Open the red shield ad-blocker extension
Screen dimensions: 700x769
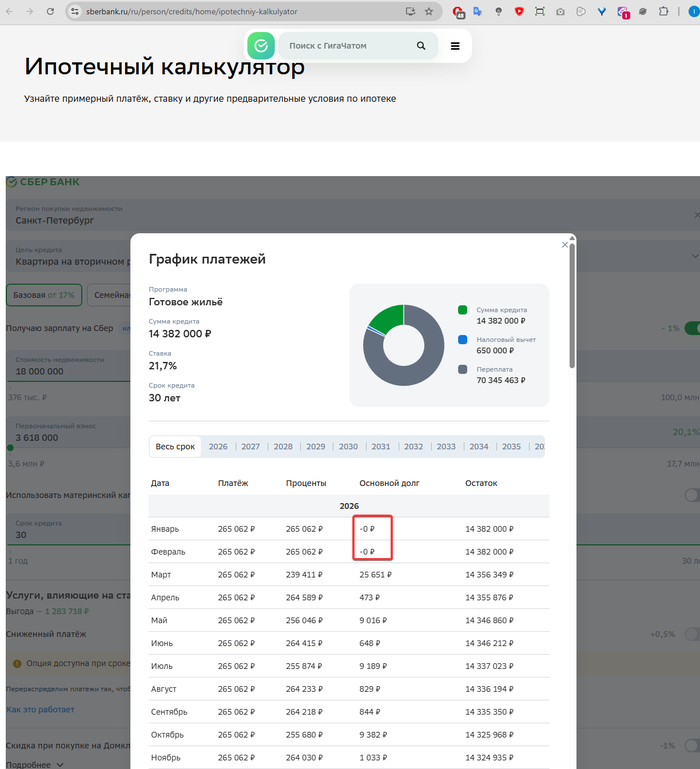pyautogui.click(x=519, y=11)
